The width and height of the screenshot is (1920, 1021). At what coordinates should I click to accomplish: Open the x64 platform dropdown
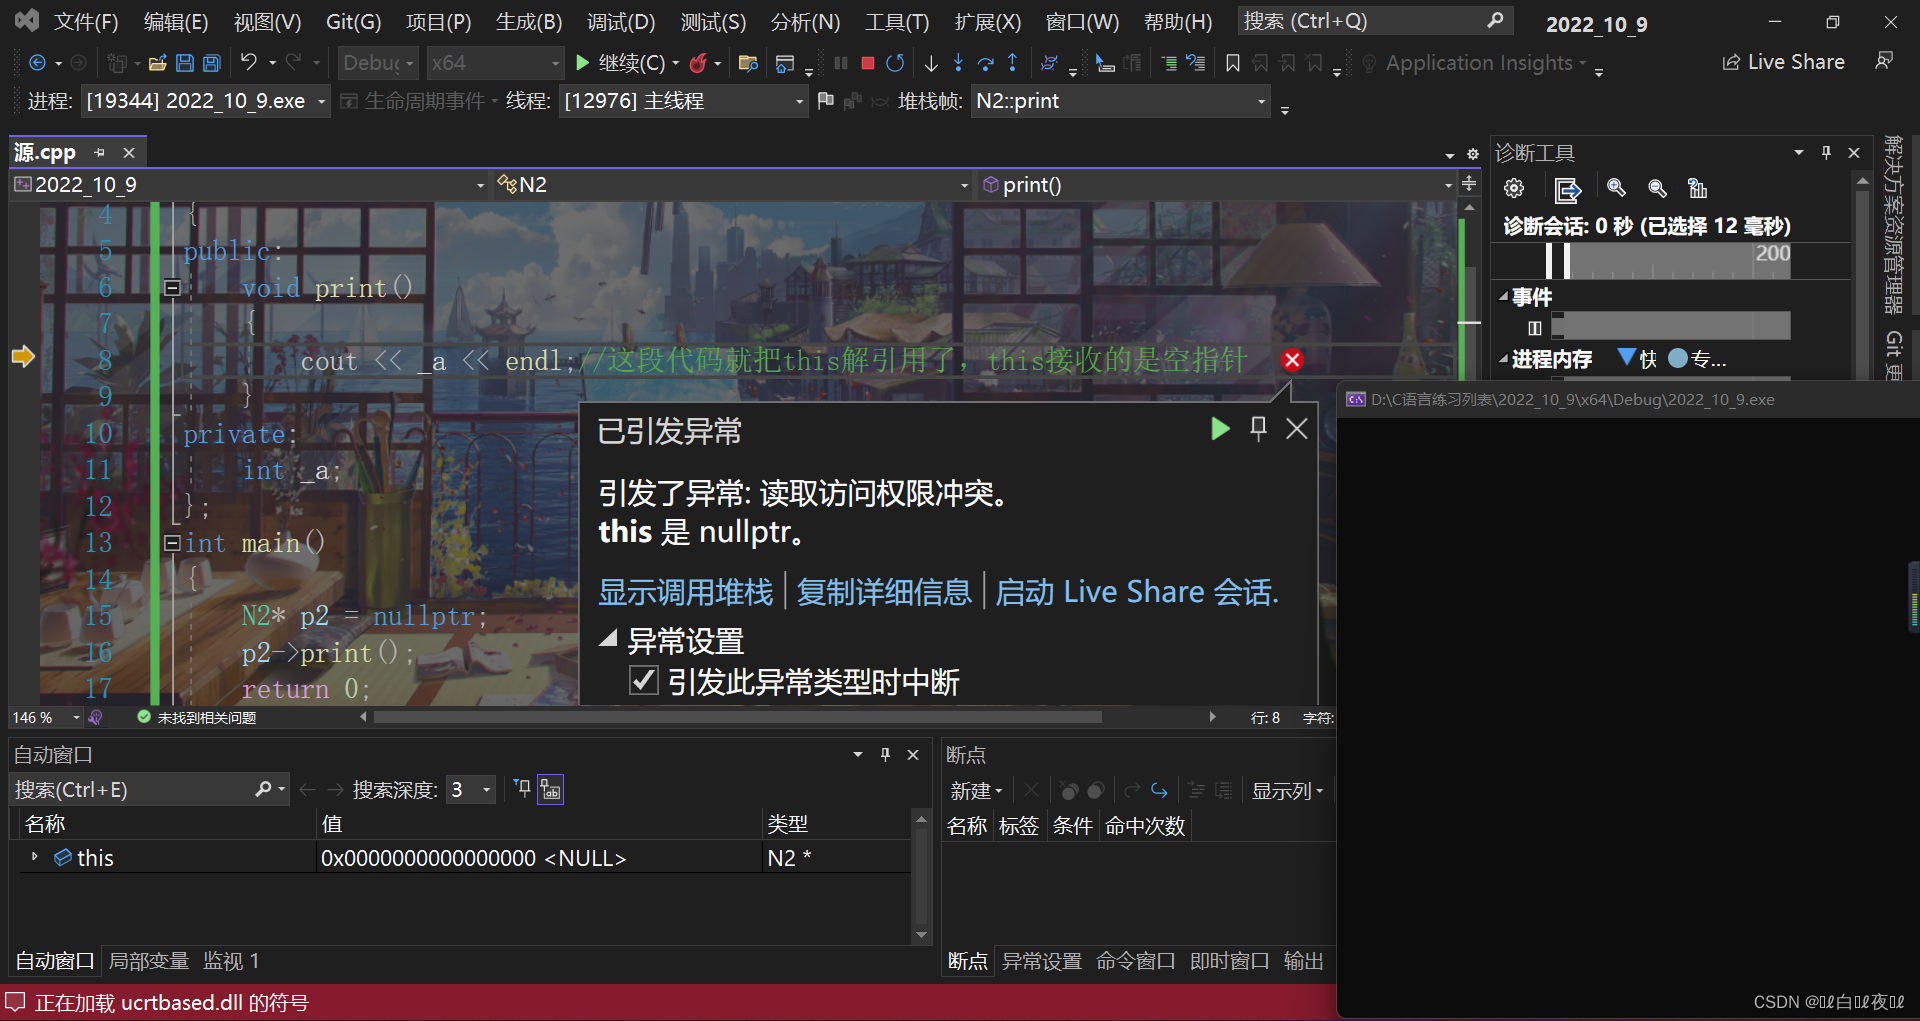[x=495, y=63]
